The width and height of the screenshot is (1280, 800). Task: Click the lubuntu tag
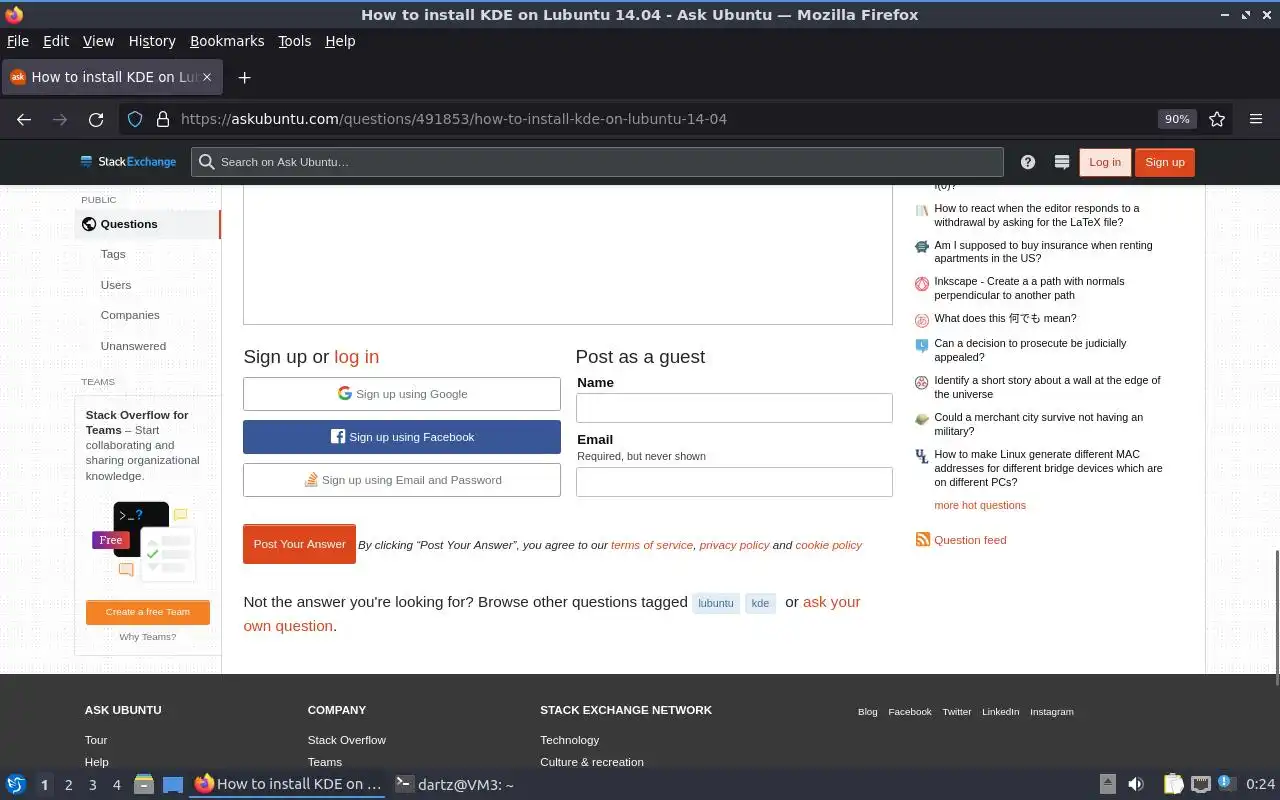pos(716,603)
